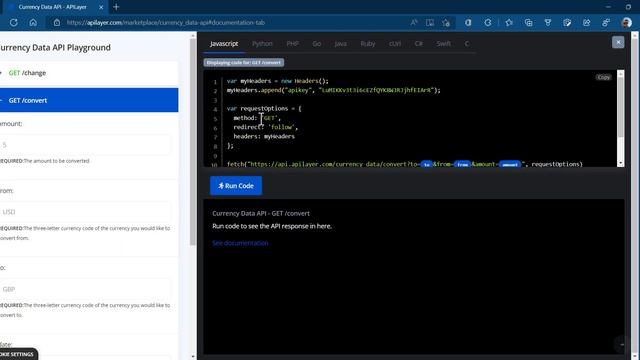Expand the GET /change endpoint
Viewport: 640px width, 360px height.
tap(89, 73)
